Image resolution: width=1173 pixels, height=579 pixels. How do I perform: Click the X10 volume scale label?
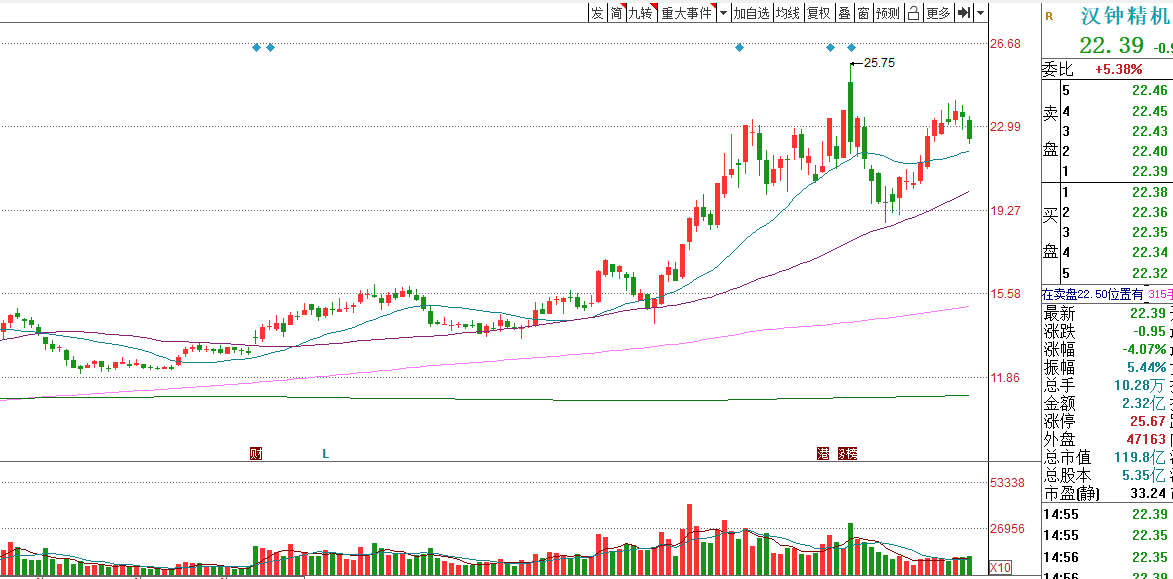click(999, 566)
